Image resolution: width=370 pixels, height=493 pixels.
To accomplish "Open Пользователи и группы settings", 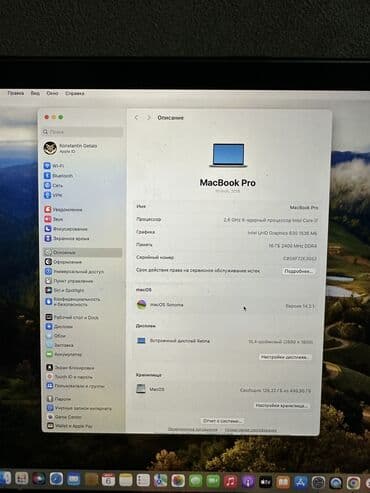I will (76, 386).
